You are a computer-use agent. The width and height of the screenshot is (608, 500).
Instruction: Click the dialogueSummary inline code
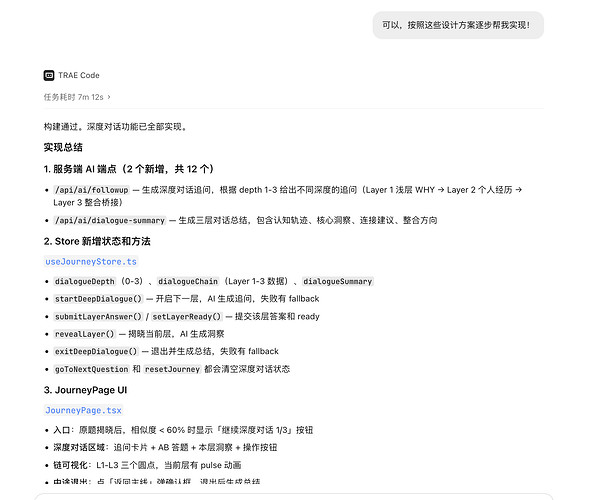tap(337, 281)
